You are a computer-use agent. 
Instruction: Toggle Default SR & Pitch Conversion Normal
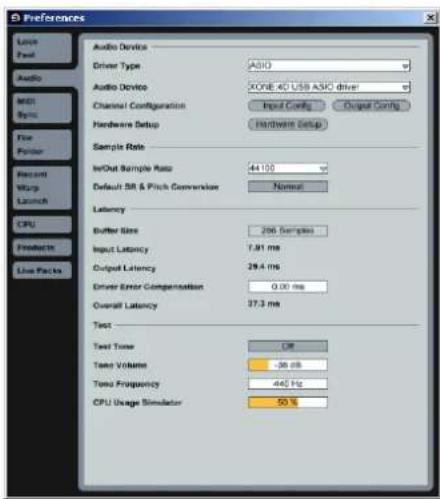(288, 187)
